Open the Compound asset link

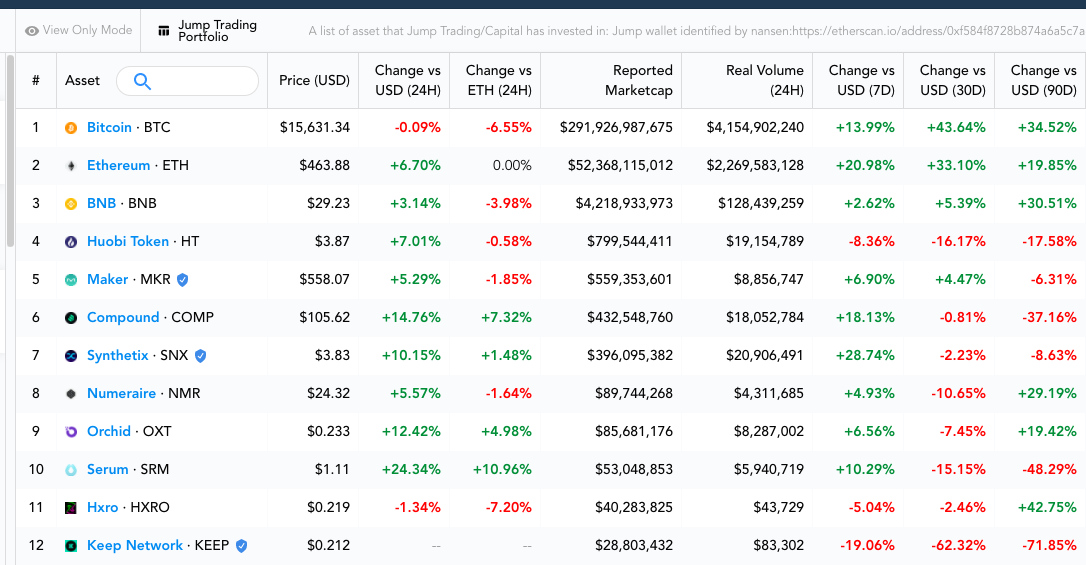click(x=123, y=318)
